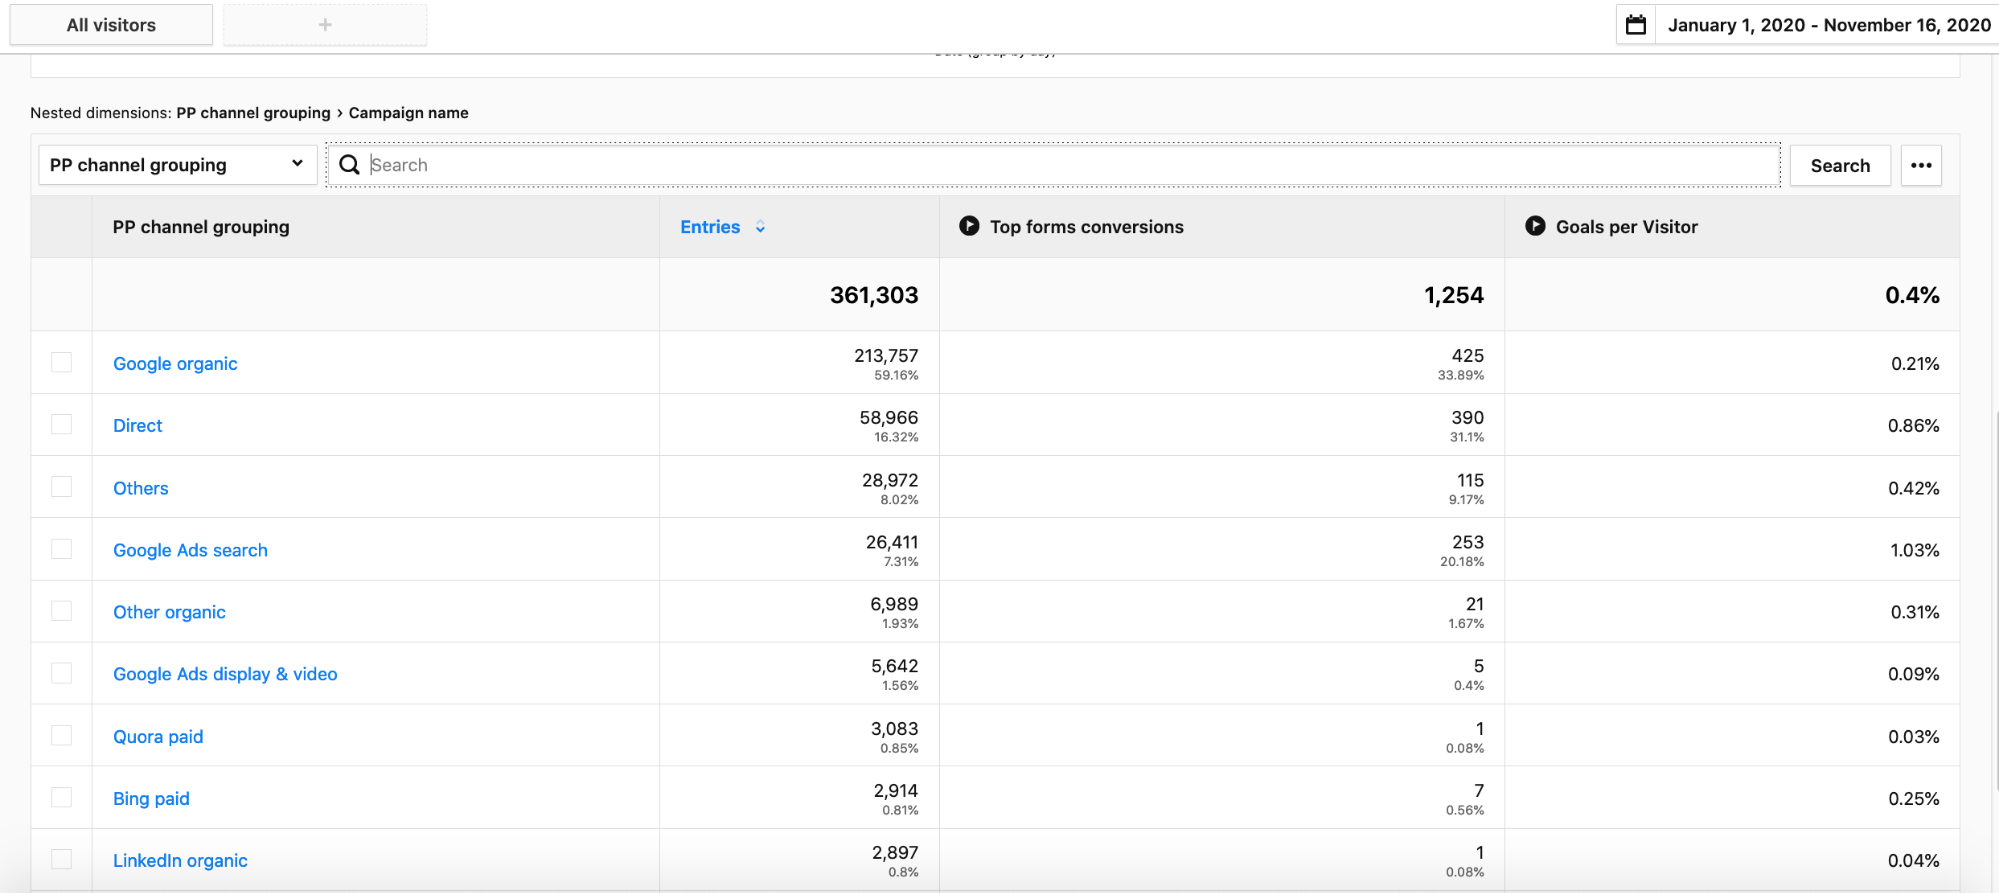Image resolution: width=1999 pixels, height=893 pixels.
Task: Click the magnifier icon in the search box
Action: pyautogui.click(x=349, y=165)
